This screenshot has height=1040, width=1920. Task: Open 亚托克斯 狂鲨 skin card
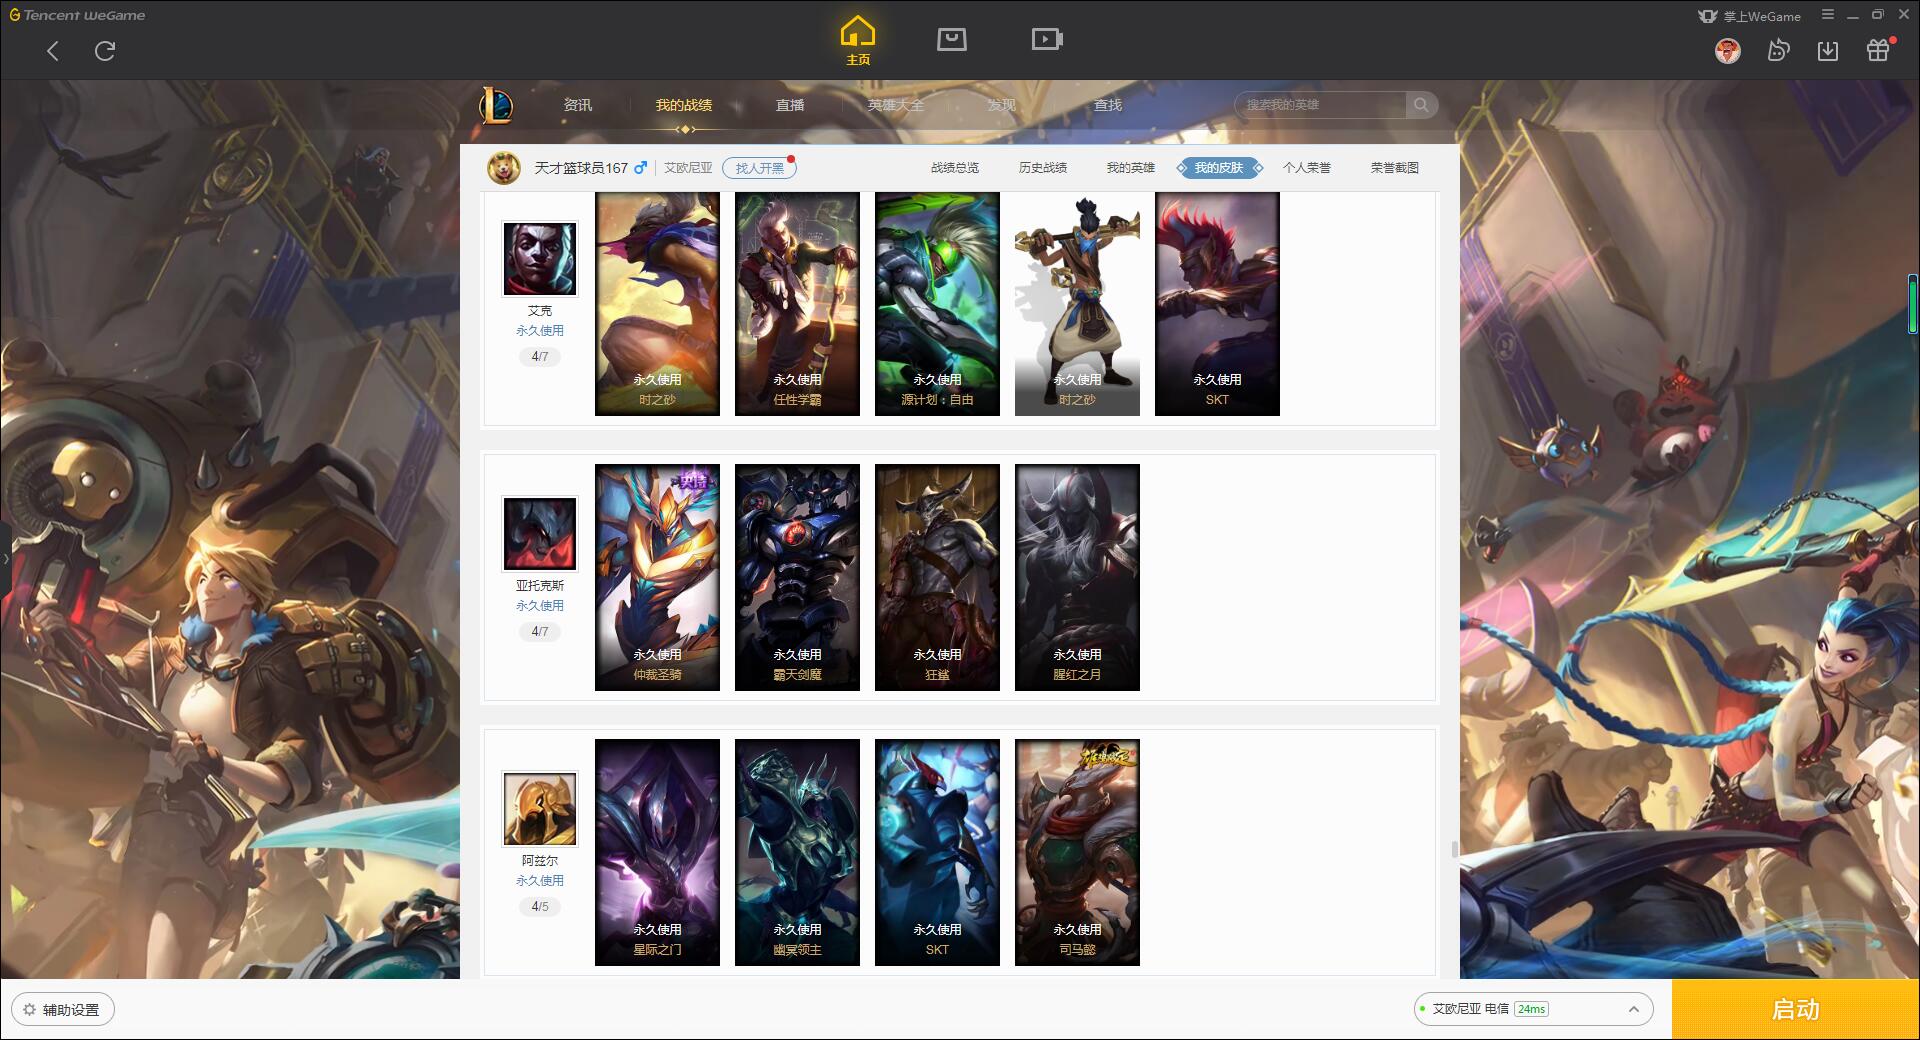937,577
